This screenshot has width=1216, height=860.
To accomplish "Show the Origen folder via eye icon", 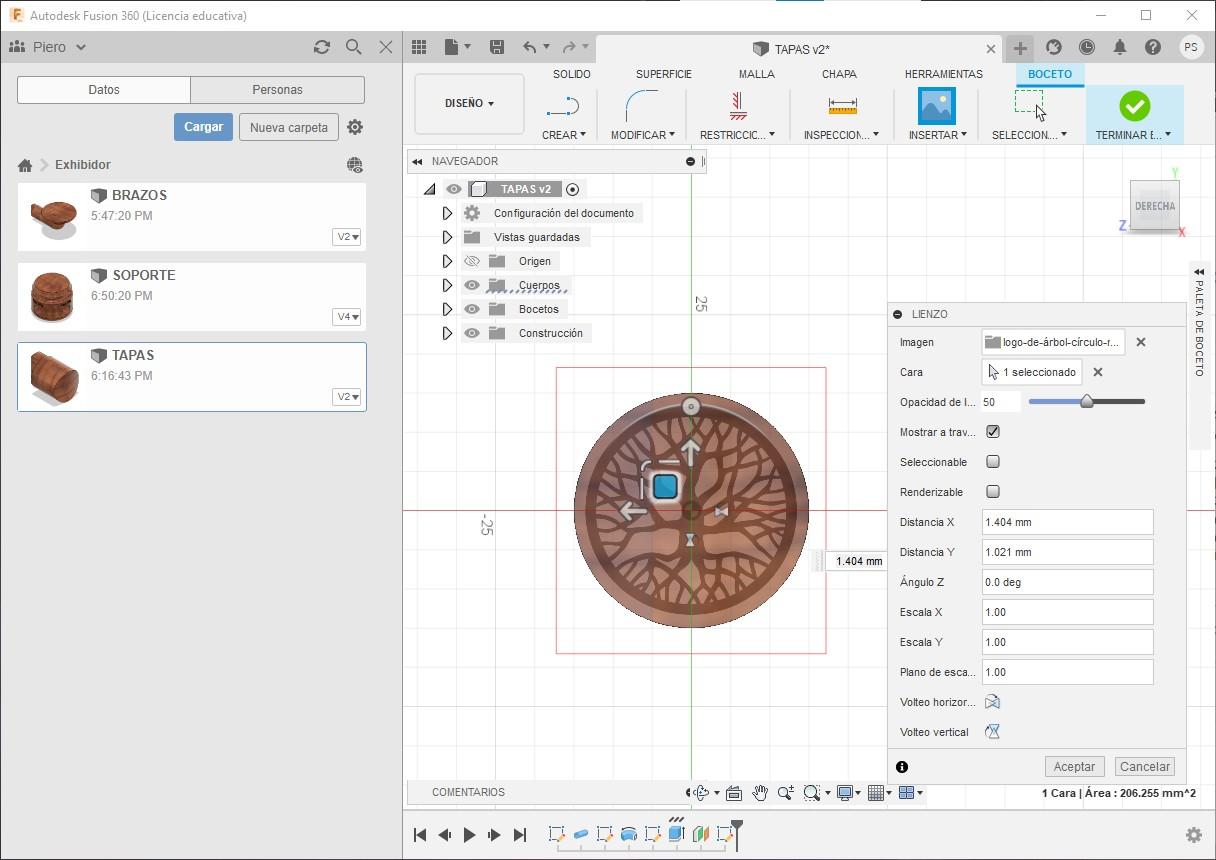I will click(x=472, y=261).
